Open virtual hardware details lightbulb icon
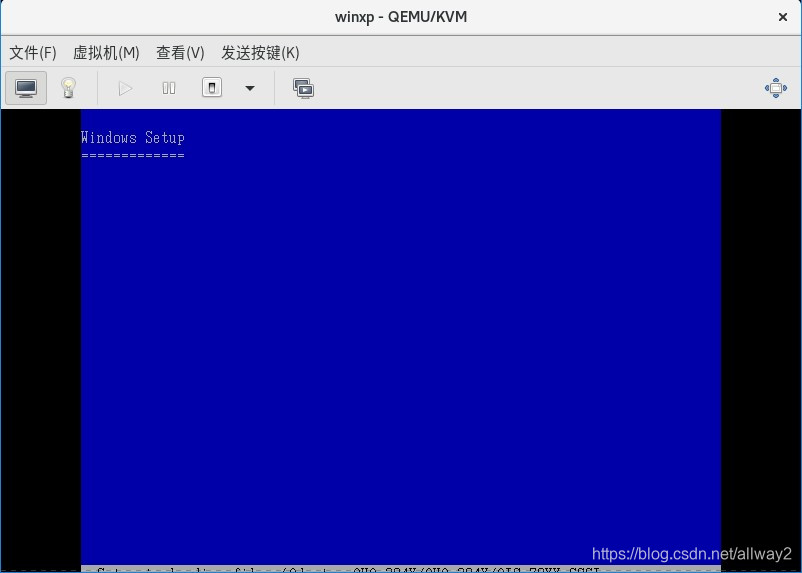802x573 pixels. tap(69, 88)
